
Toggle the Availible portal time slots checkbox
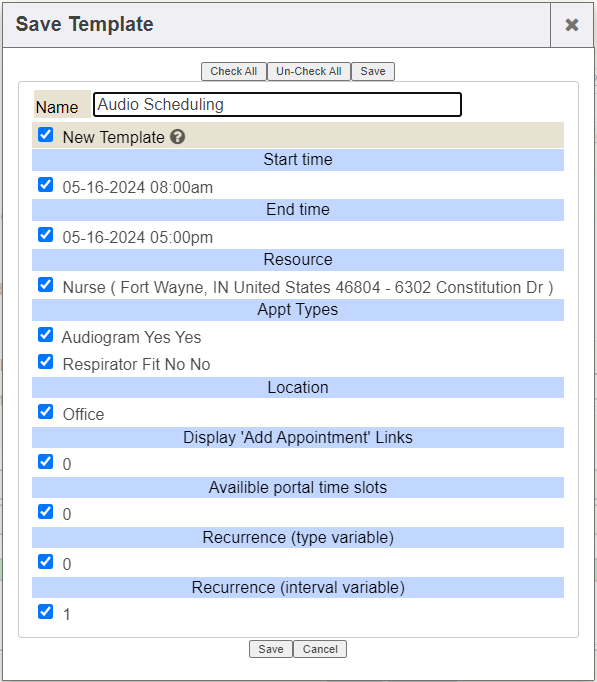[46, 512]
